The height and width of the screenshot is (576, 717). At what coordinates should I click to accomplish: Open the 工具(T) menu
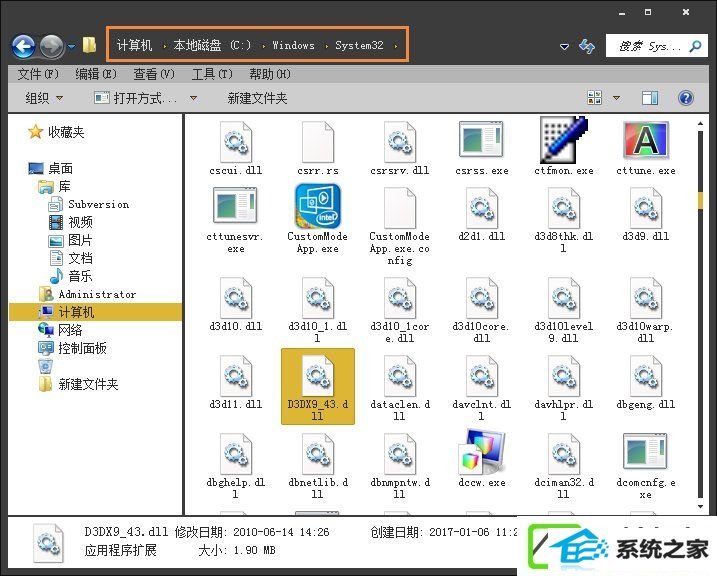coord(212,74)
